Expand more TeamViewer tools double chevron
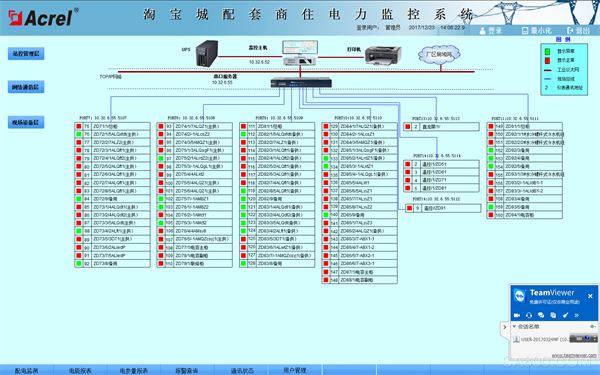Viewport: 600px width, 375px height. tap(577, 315)
